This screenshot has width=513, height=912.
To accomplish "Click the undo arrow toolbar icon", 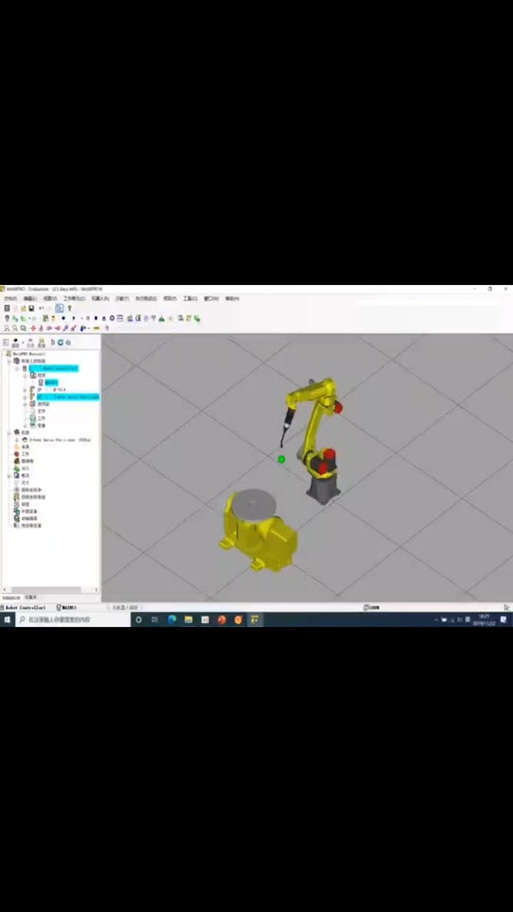I will [x=41, y=308].
